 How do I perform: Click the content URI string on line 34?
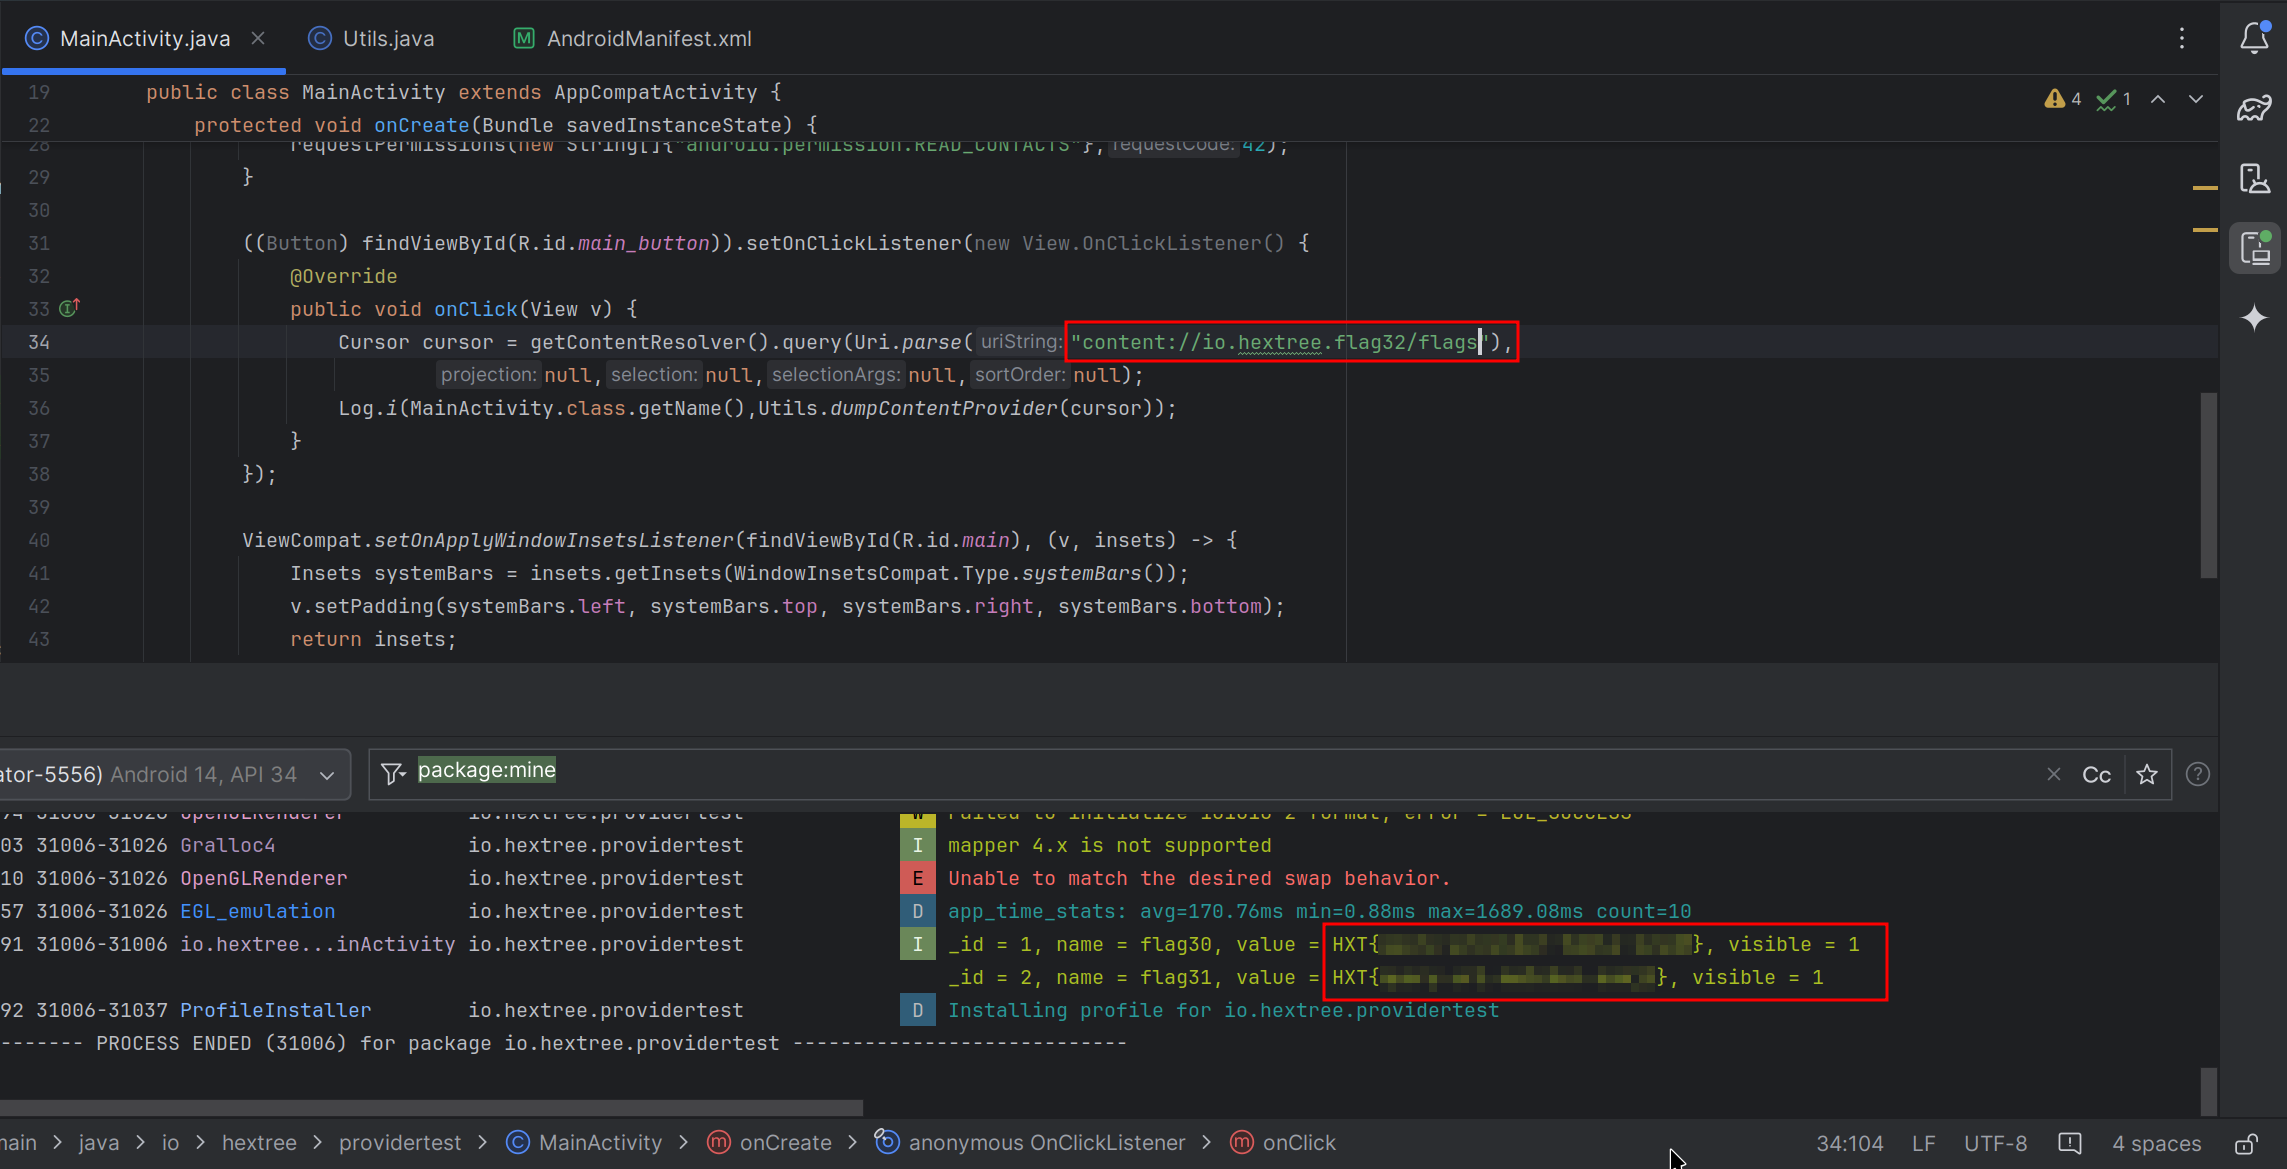point(1280,342)
